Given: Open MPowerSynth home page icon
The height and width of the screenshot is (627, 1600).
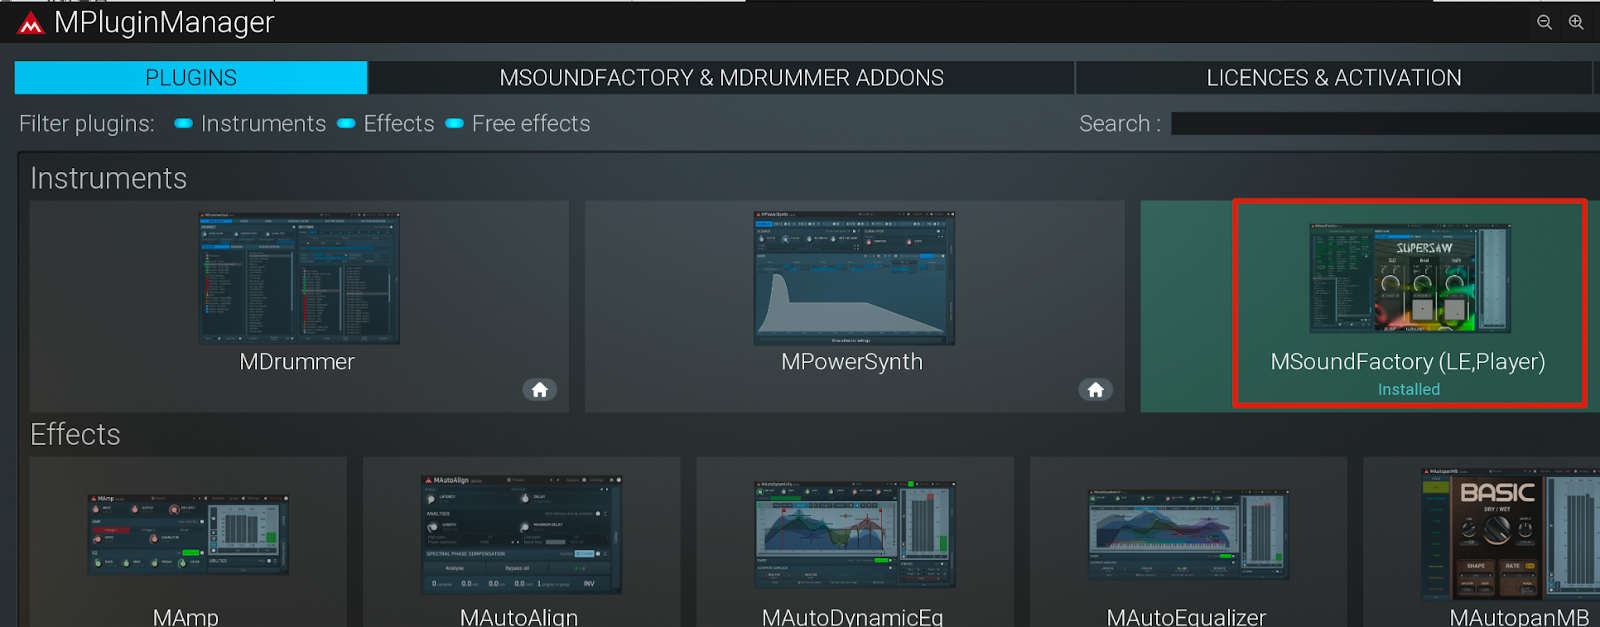Looking at the screenshot, I should coord(1096,390).
